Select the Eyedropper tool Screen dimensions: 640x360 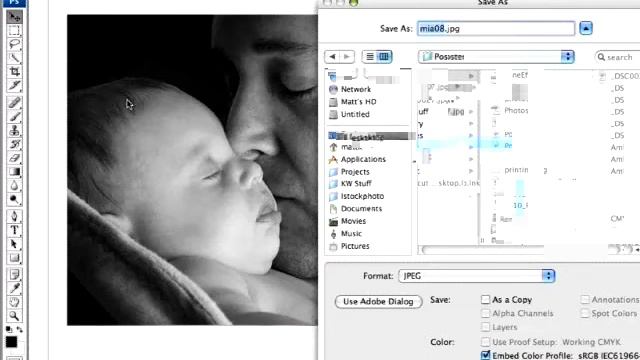click(14, 289)
